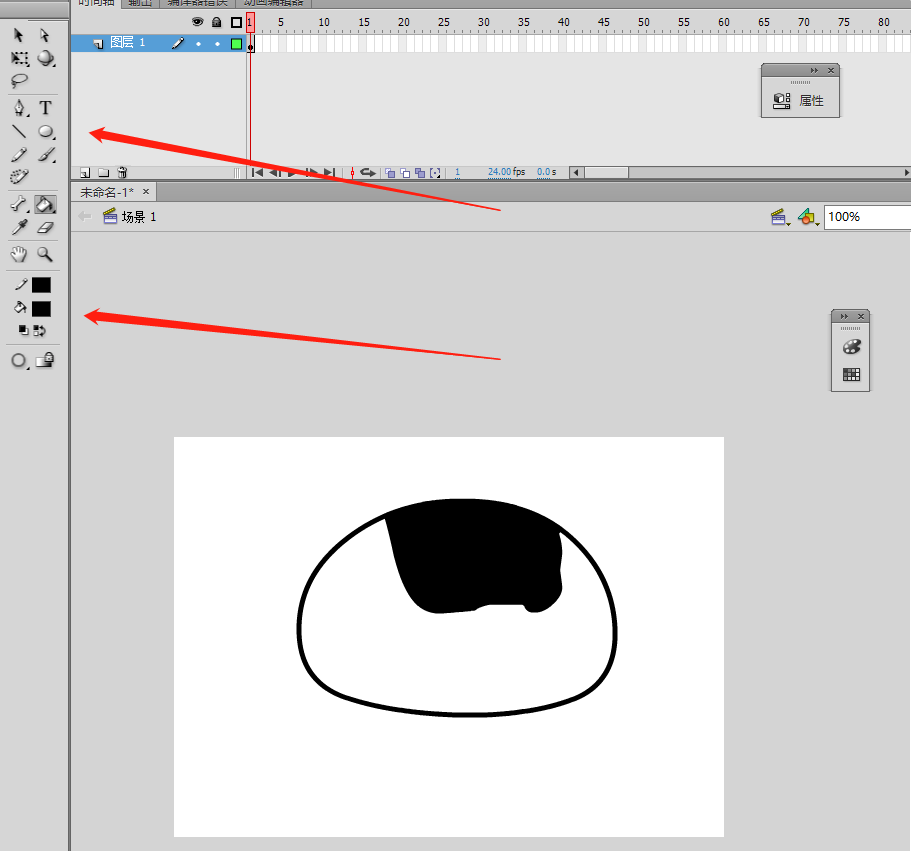Center the playhead frame
911x851 pixels.
click(x=352, y=173)
